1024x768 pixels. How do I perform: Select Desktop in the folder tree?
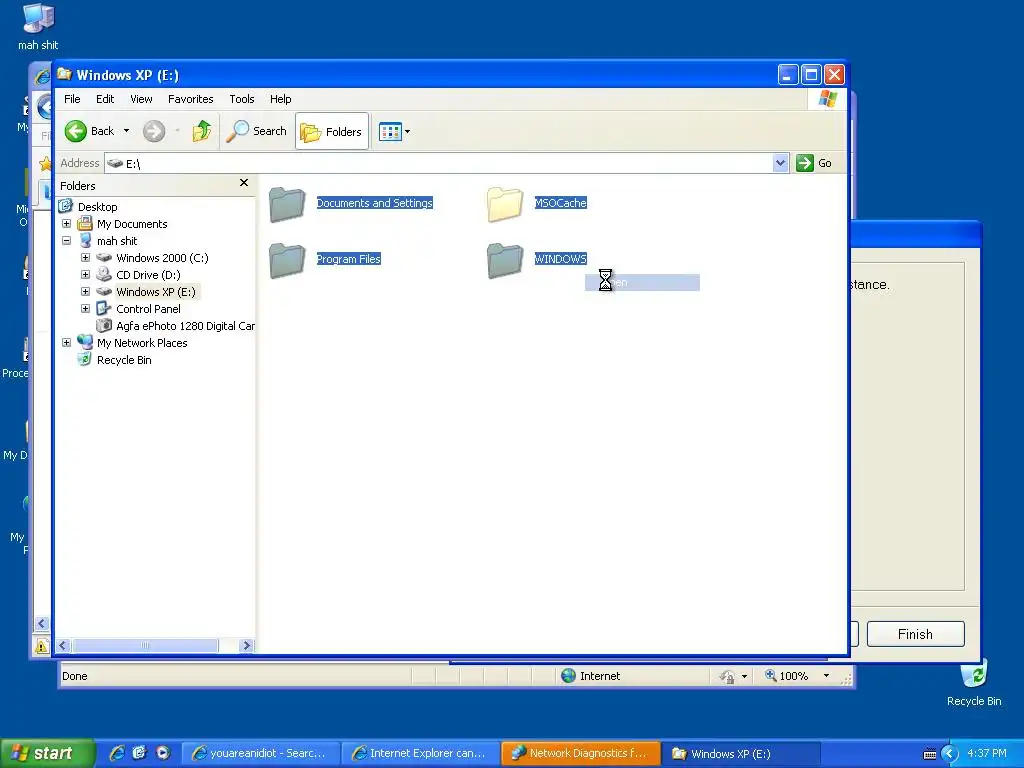(97, 207)
